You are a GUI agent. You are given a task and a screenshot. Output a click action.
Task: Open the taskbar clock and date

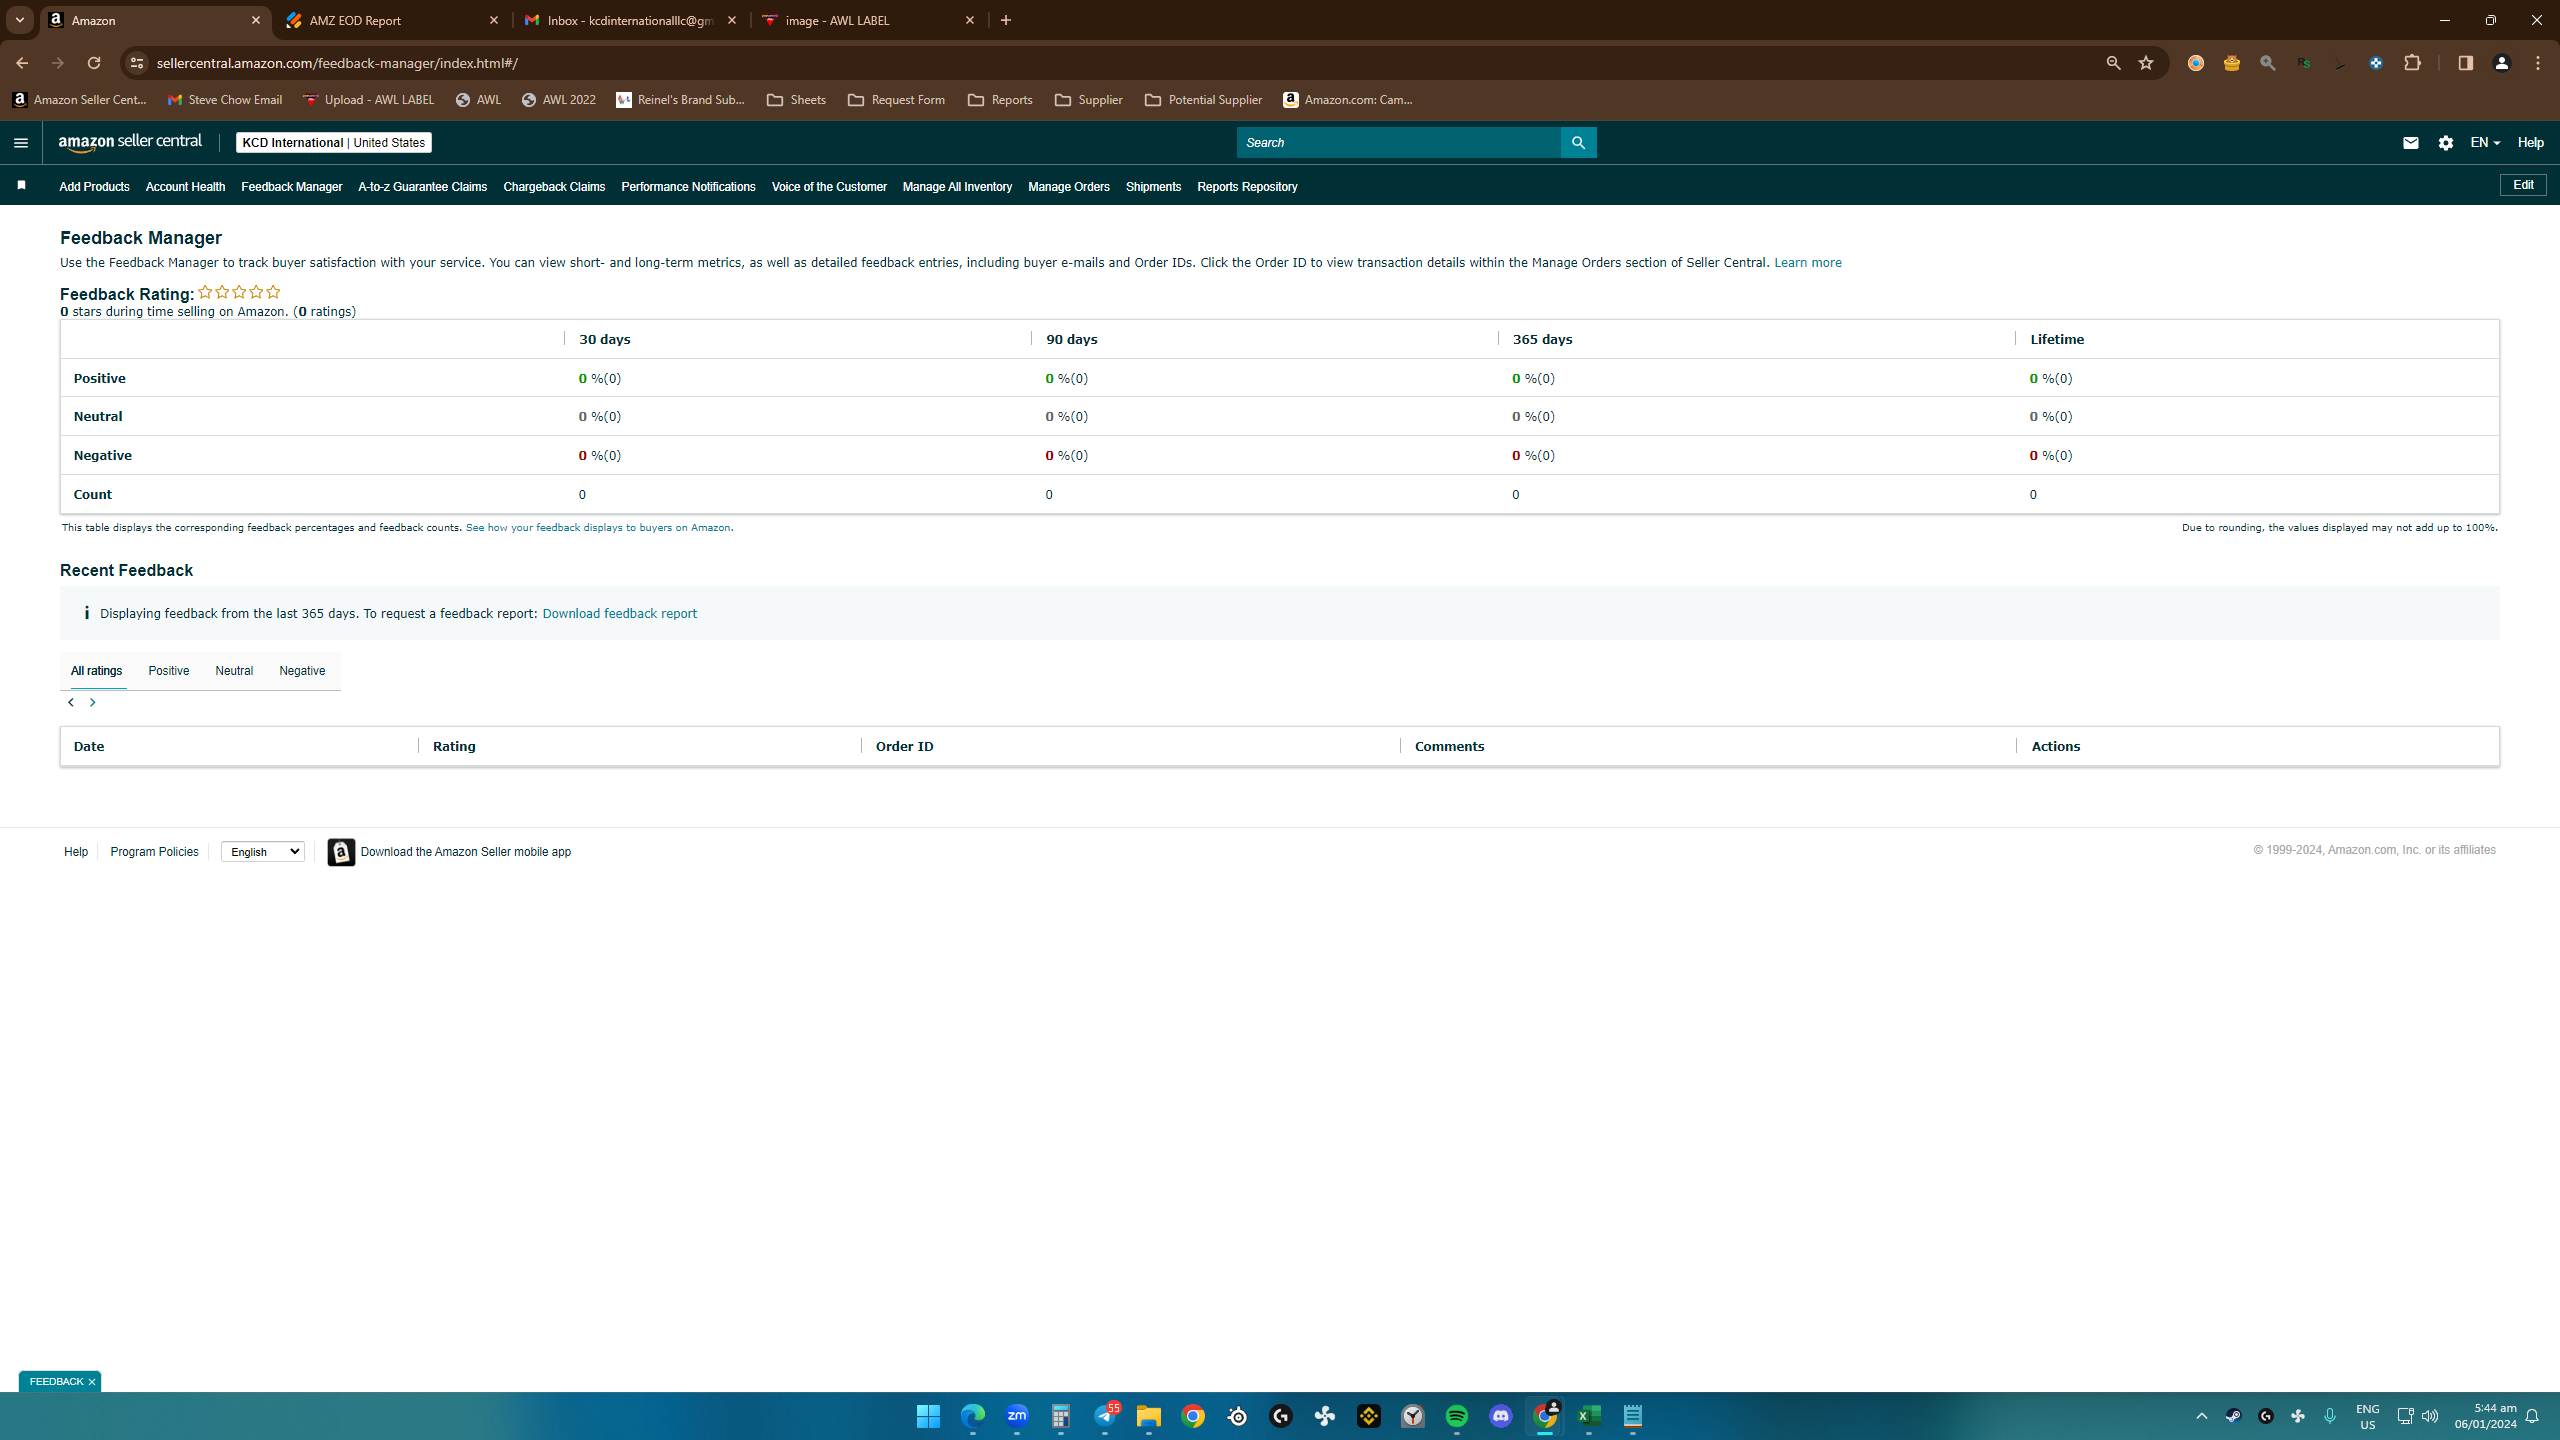[2484, 1416]
